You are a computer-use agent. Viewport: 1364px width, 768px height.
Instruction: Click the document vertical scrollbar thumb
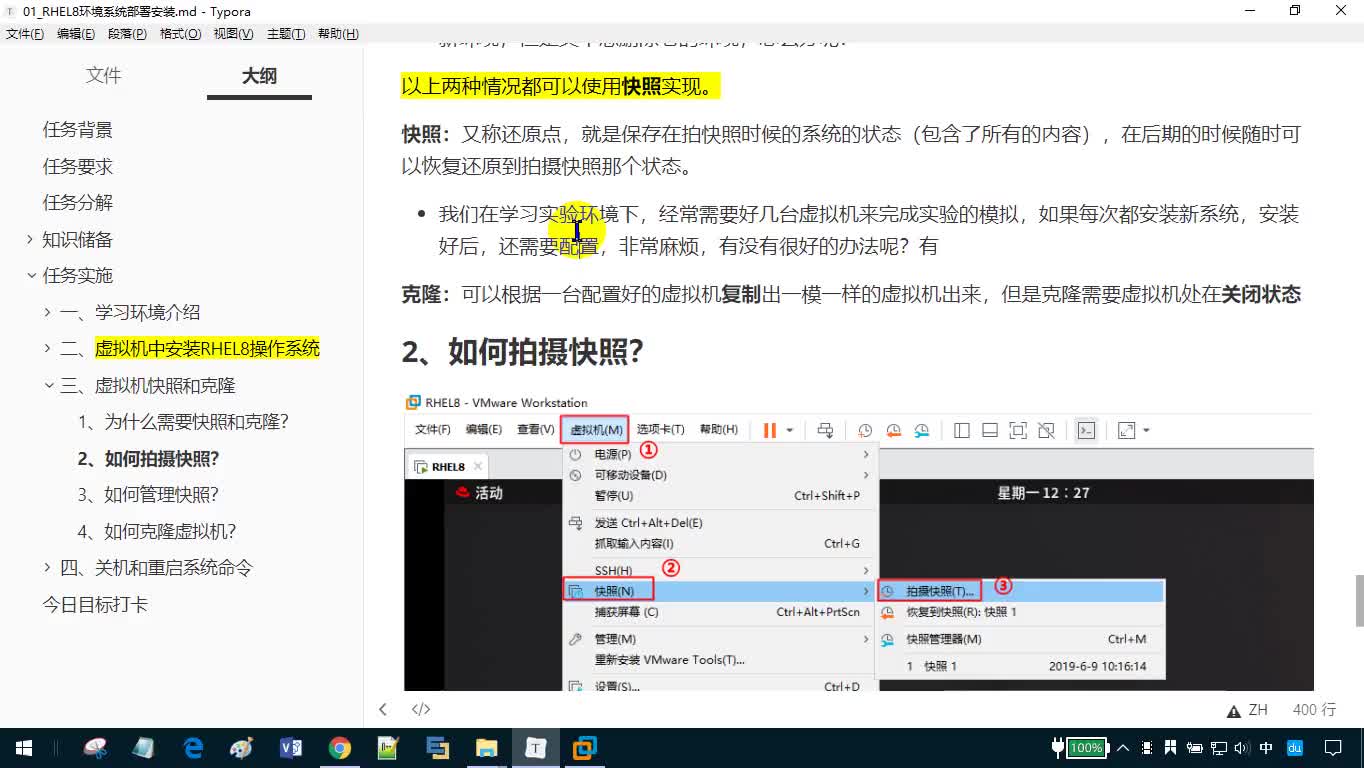[x=1358, y=600]
